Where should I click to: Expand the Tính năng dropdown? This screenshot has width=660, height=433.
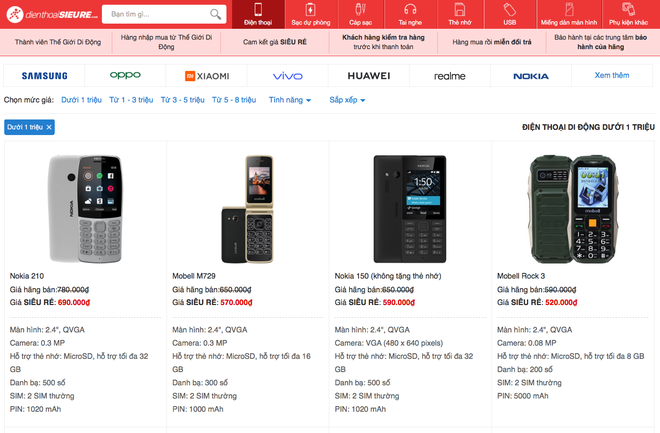(x=290, y=100)
